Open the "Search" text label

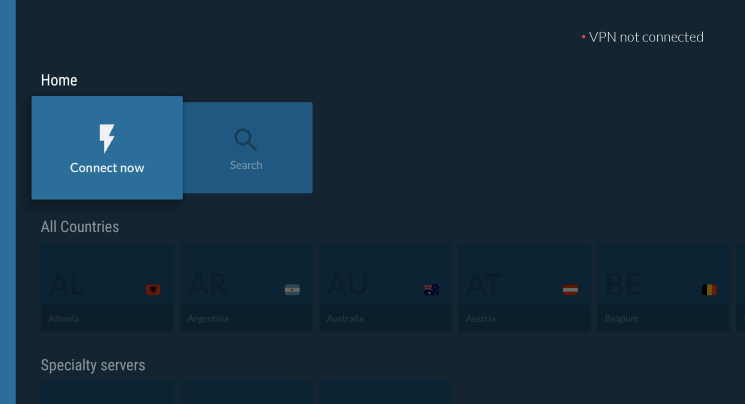[246, 165]
